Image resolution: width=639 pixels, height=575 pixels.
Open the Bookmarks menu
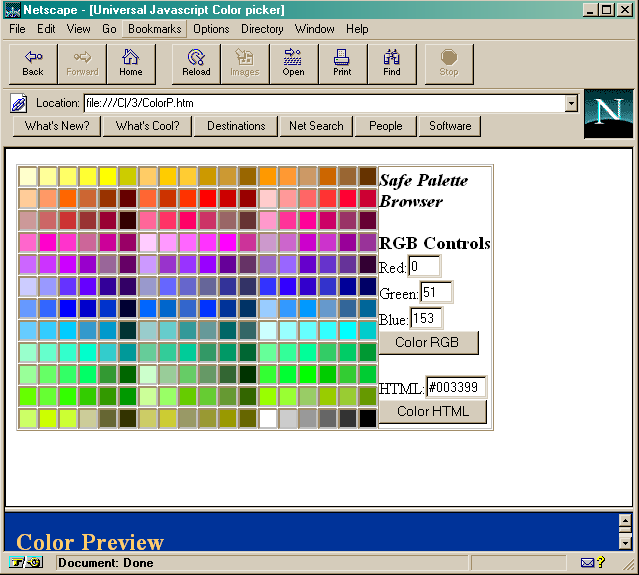(154, 29)
